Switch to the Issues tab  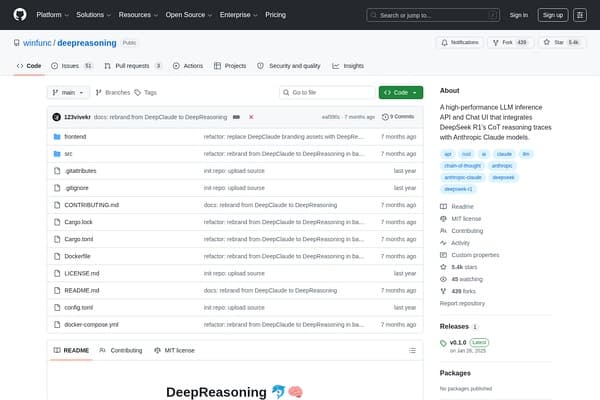[x=72, y=66]
